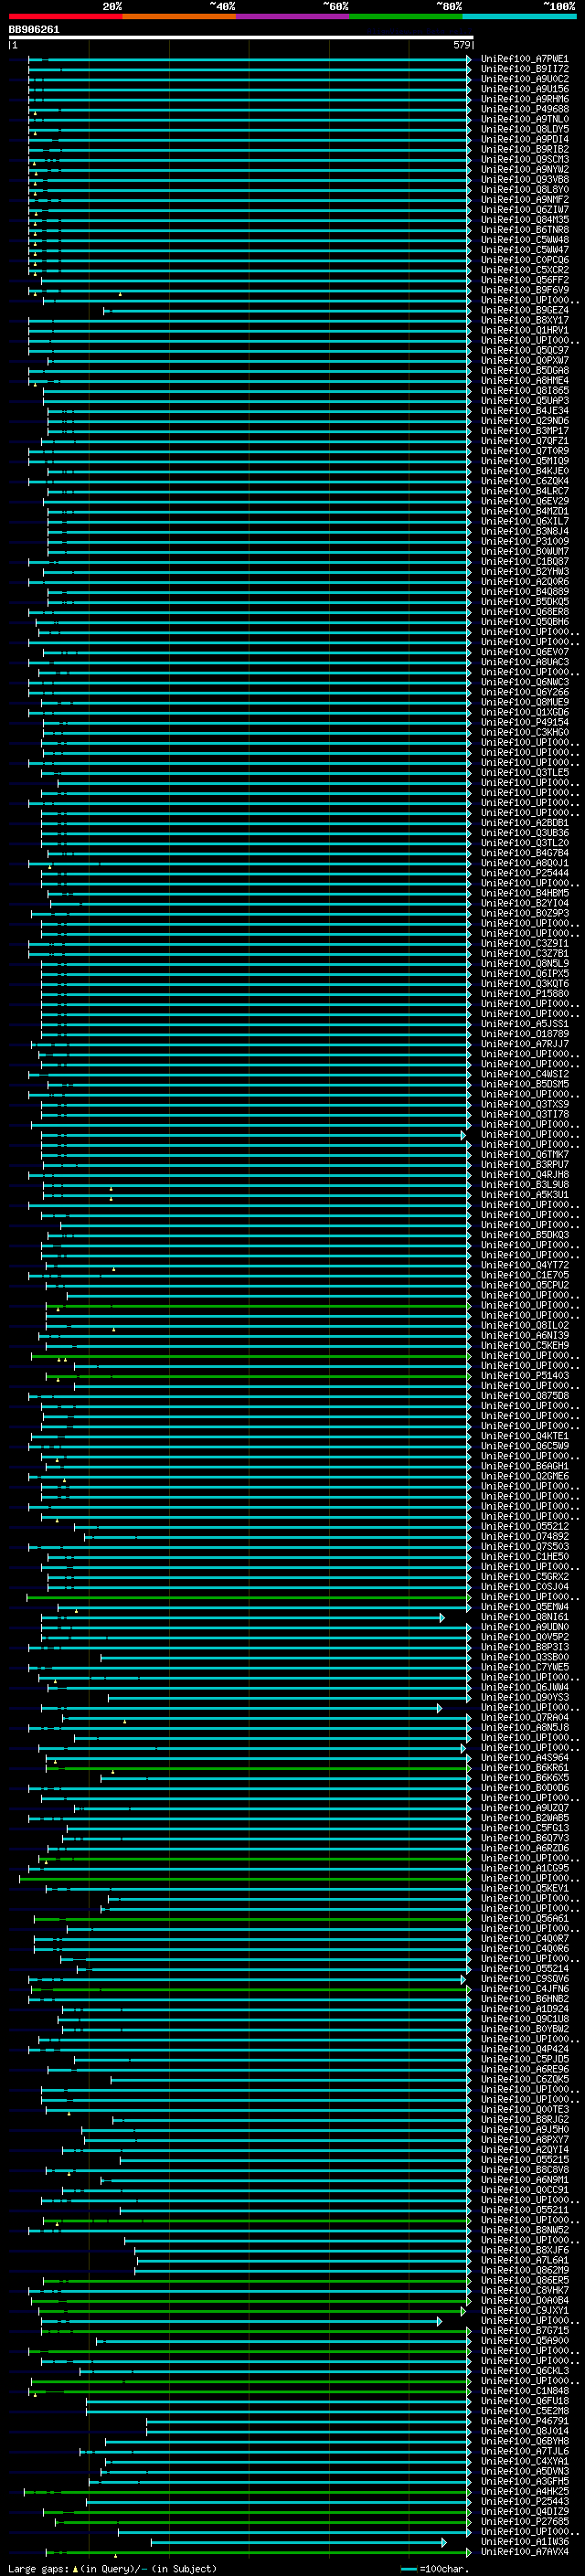Open hit UniRef100_A9U156
585x2576 pixels.
tap(524, 89)
